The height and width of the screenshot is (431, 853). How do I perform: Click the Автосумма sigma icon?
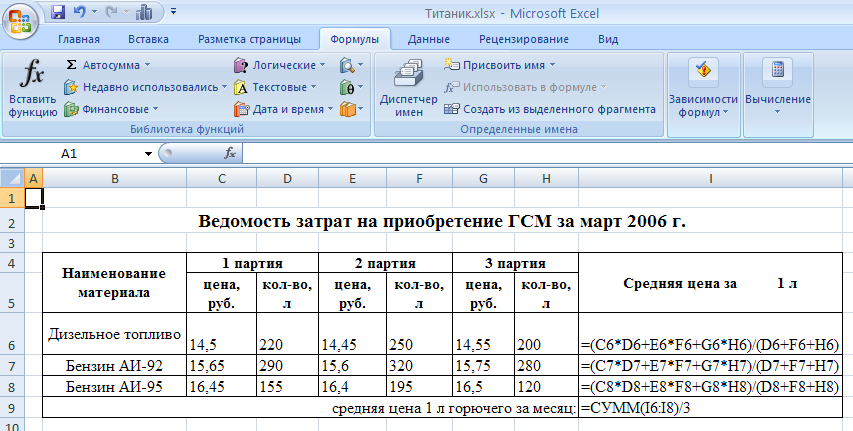71,65
